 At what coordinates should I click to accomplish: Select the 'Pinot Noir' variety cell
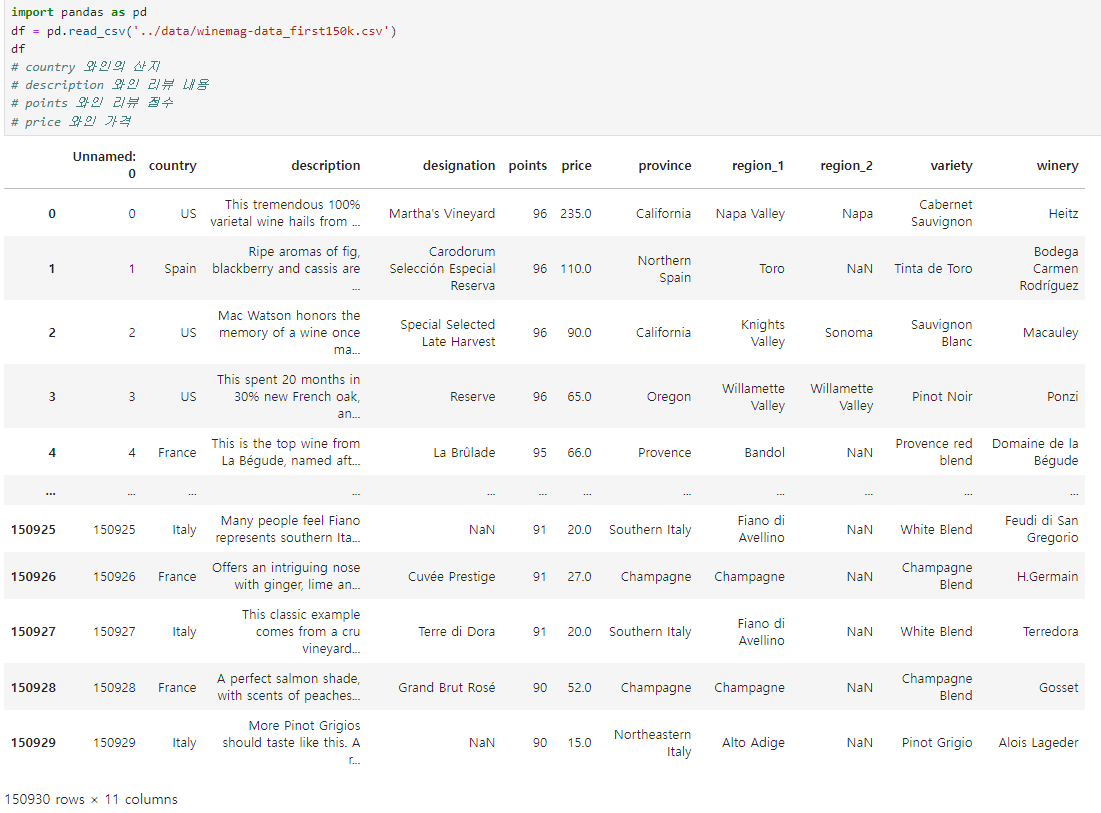(x=942, y=397)
